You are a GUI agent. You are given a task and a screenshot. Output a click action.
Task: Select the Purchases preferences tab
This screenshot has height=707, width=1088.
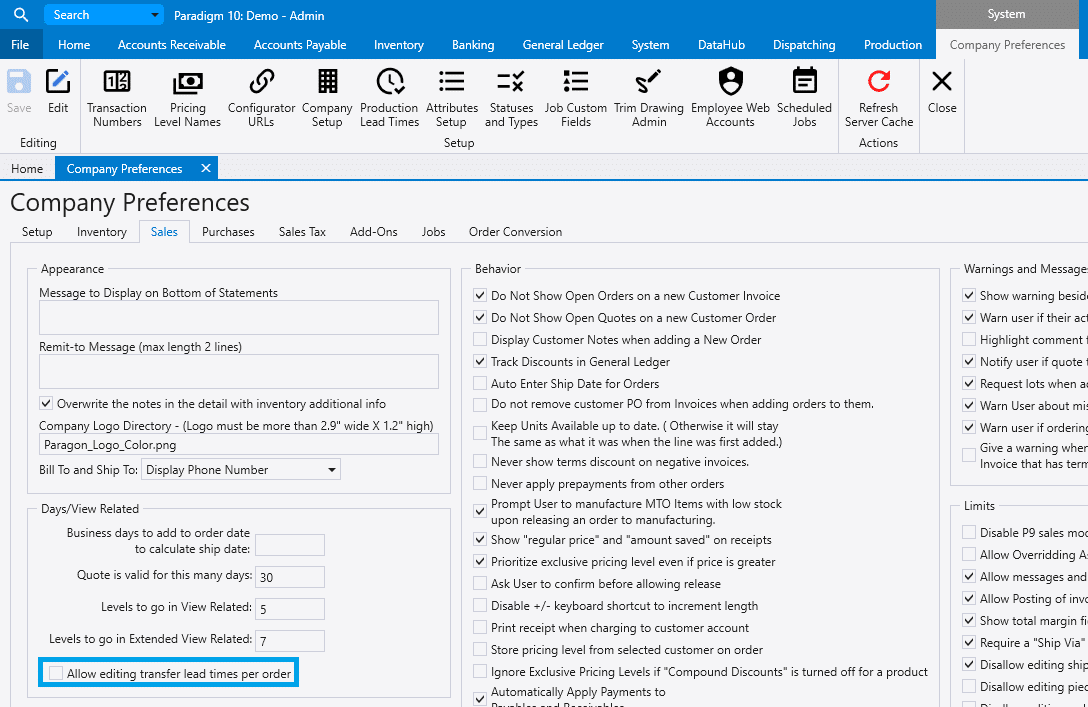point(228,232)
